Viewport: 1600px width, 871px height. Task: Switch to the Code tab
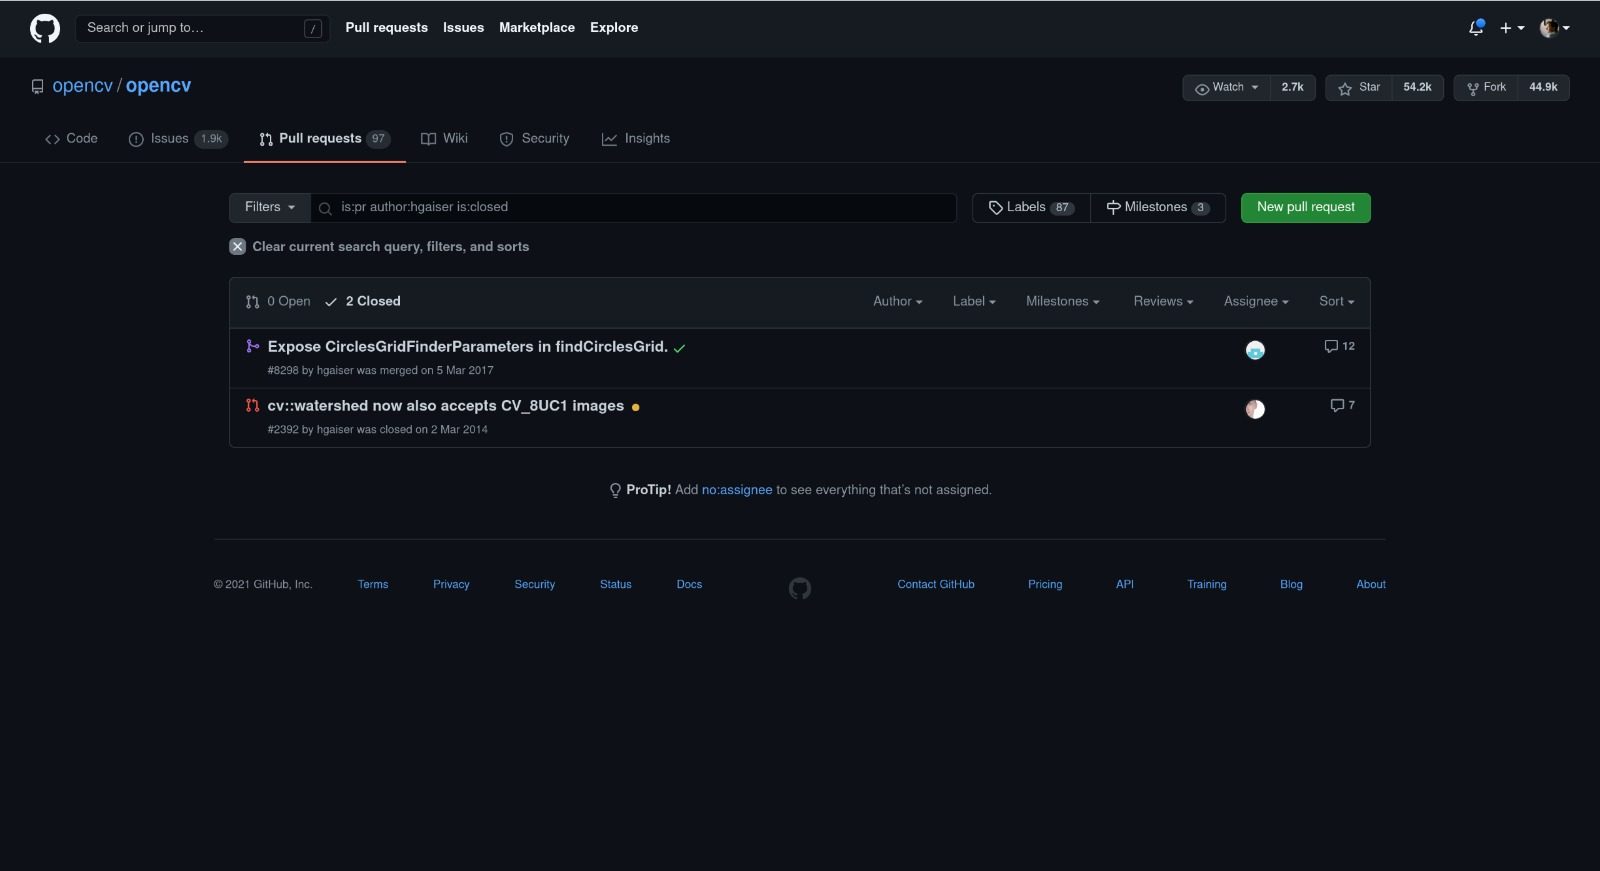pos(71,139)
